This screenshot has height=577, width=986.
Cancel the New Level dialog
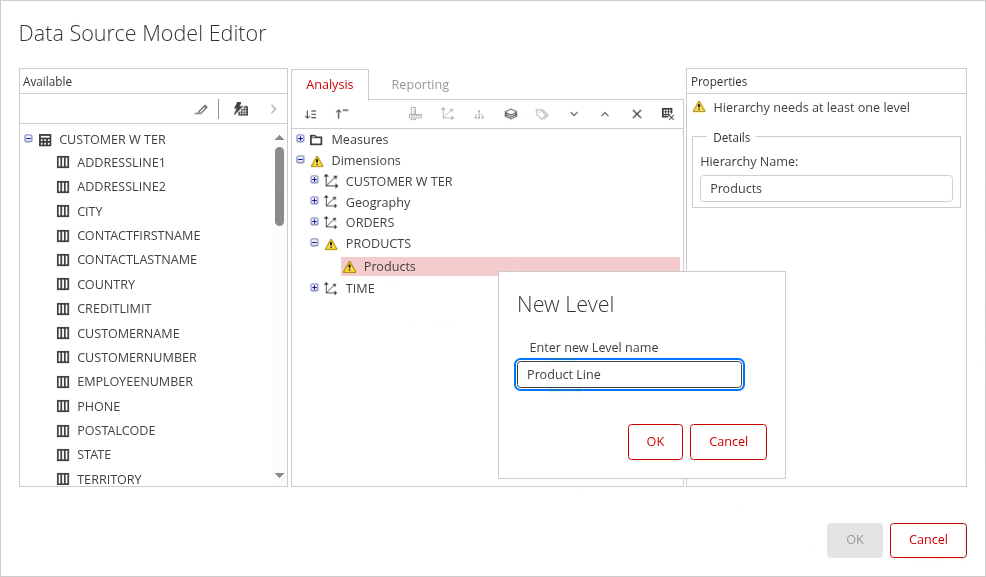point(728,442)
